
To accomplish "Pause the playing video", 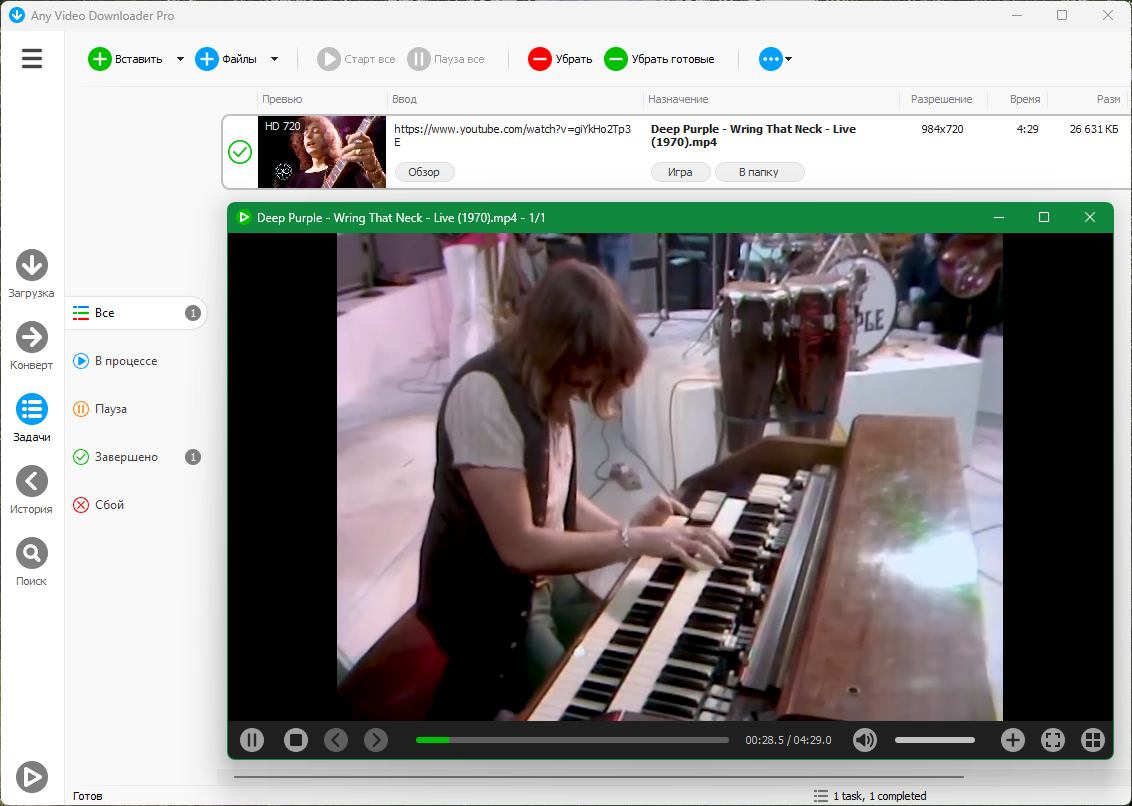I will tap(252, 740).
